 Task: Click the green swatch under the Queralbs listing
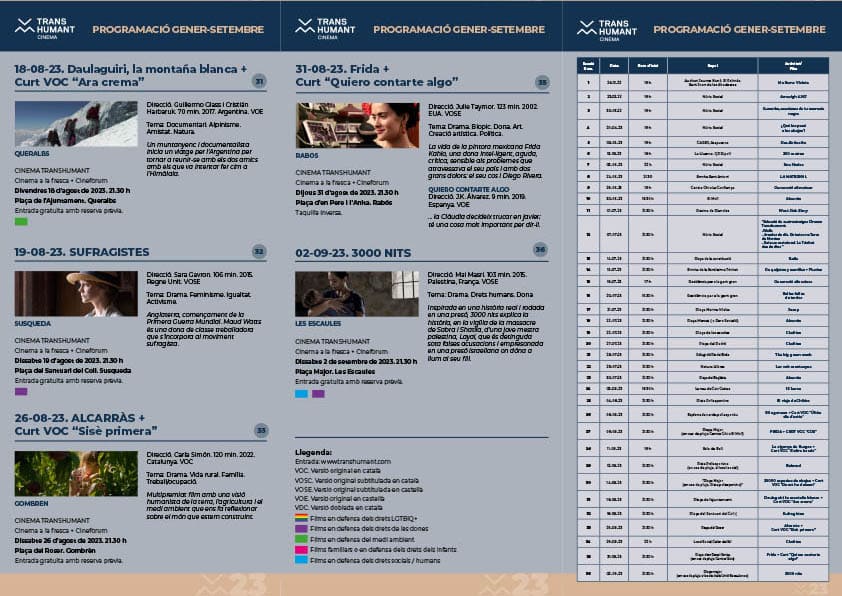pyautogui.click(x=21, y=222)
